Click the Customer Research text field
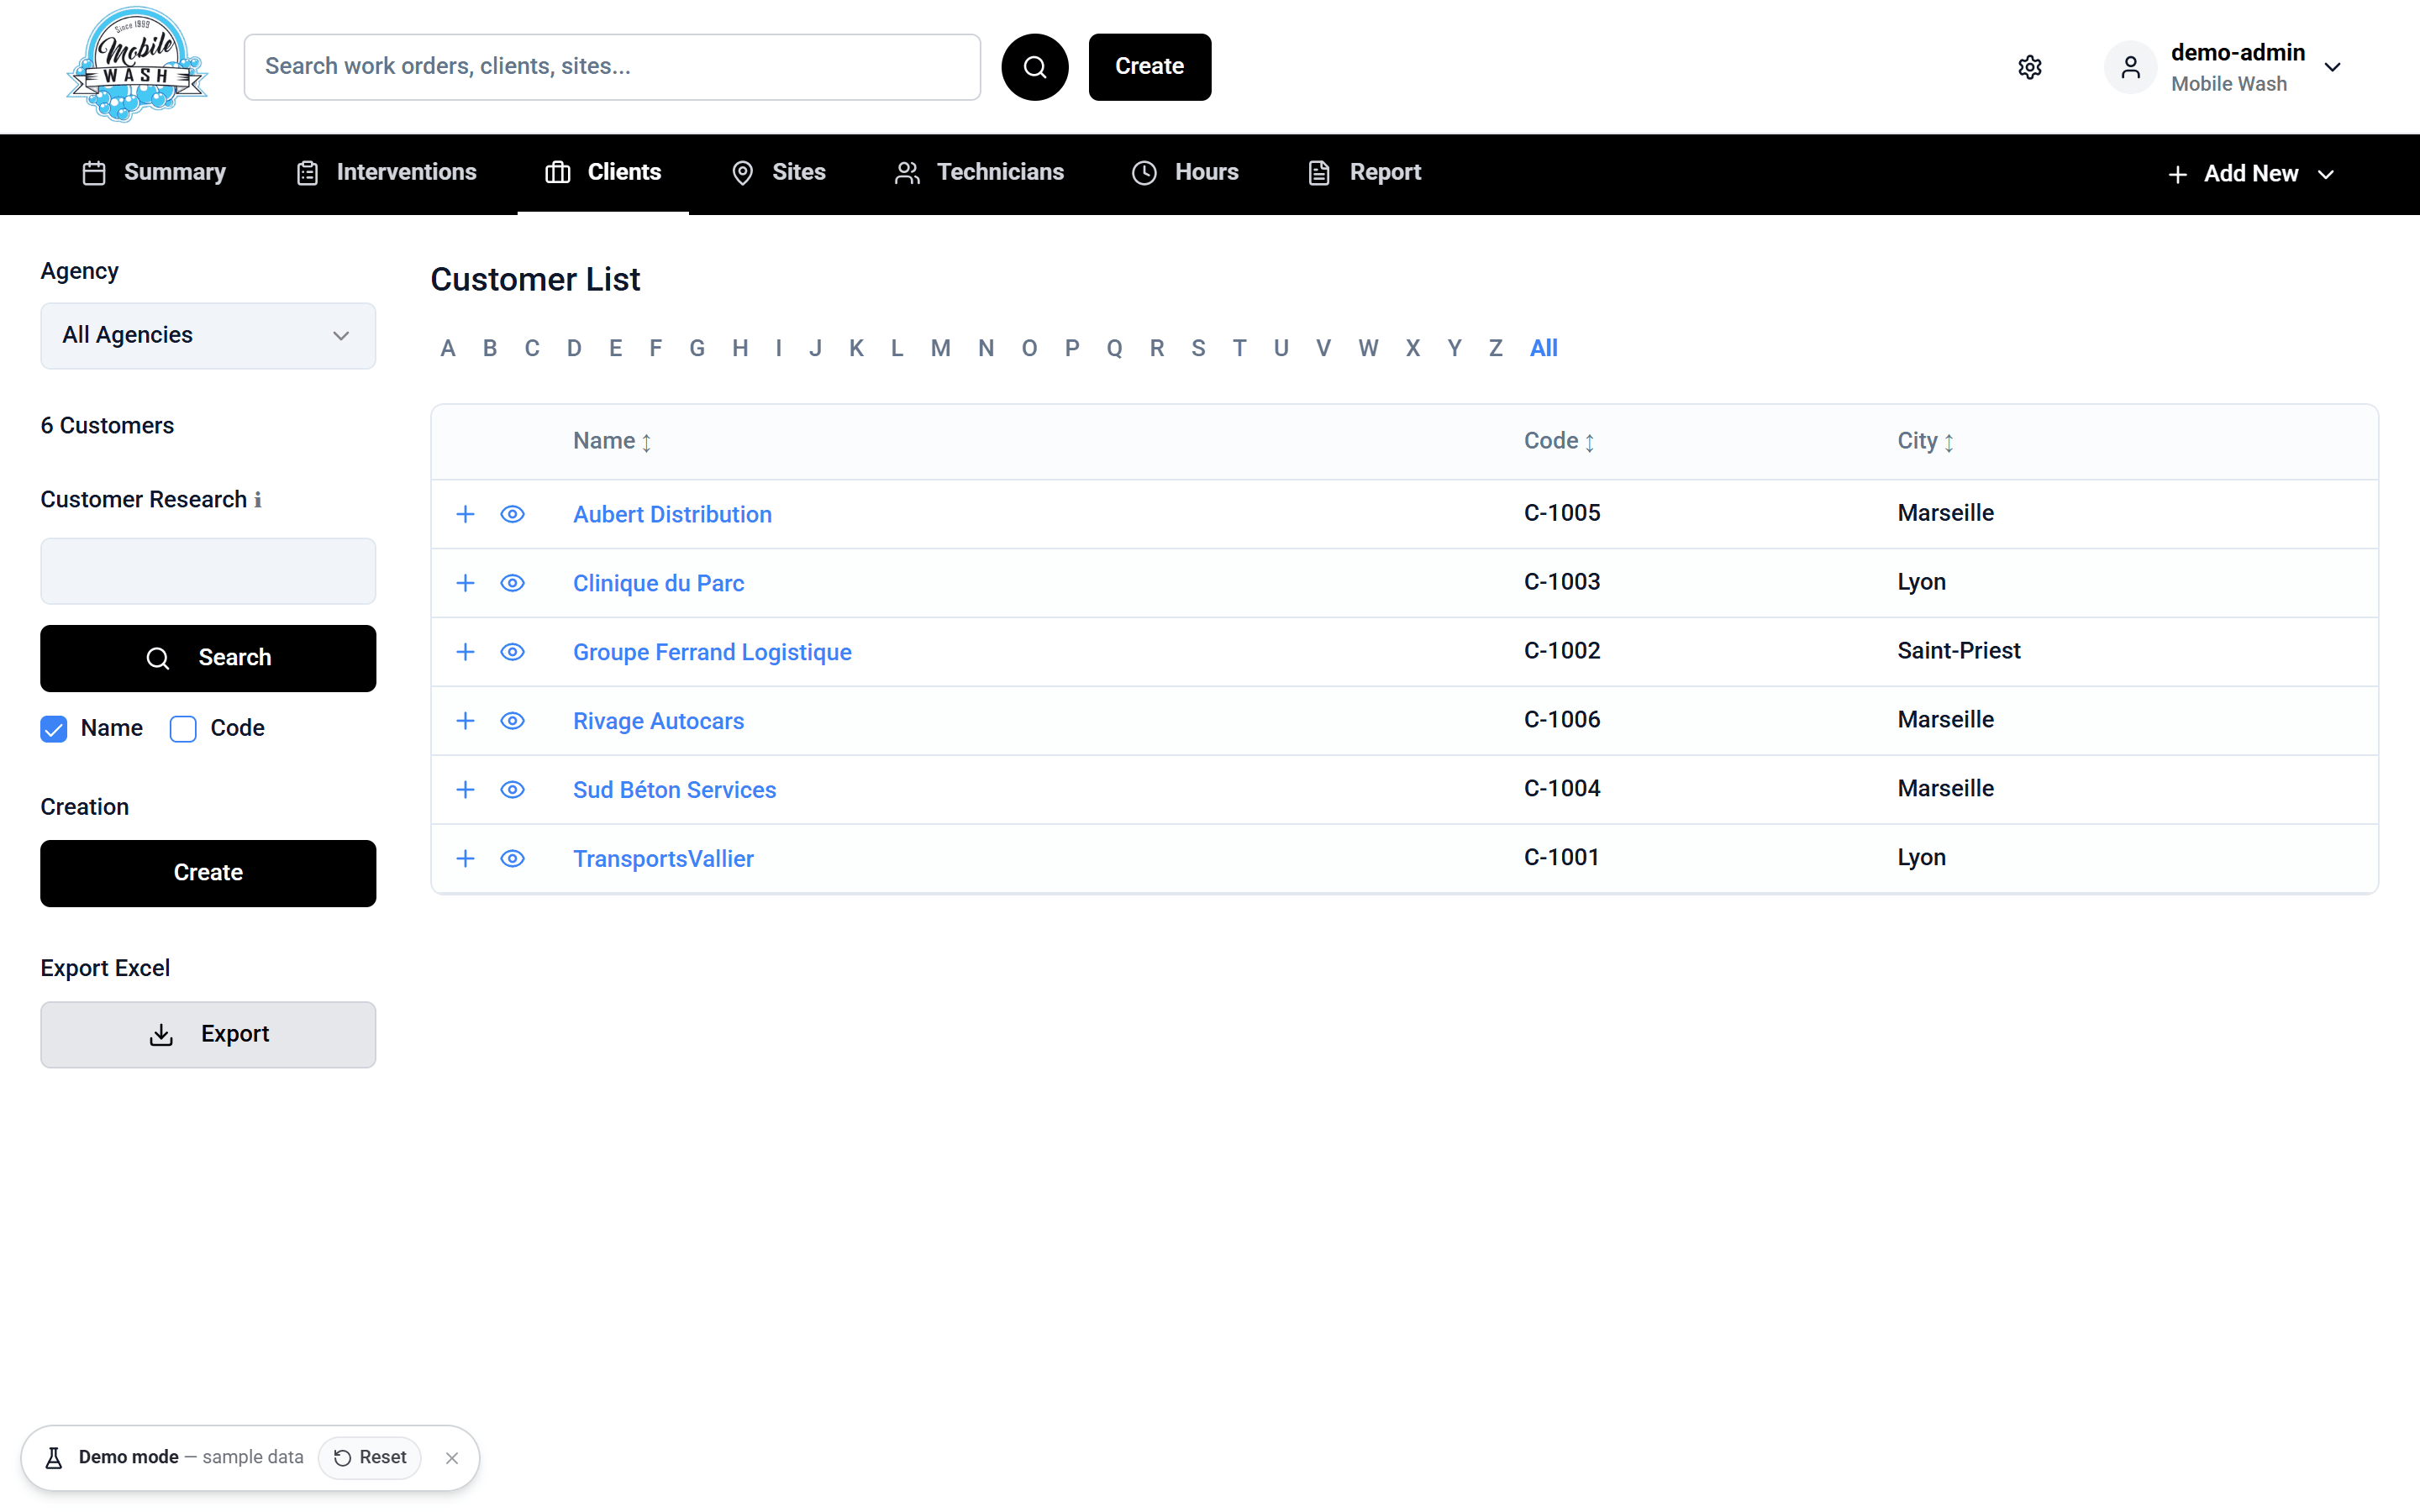2420x1512 pixels. pyautogui.click(x=208, y=571)
